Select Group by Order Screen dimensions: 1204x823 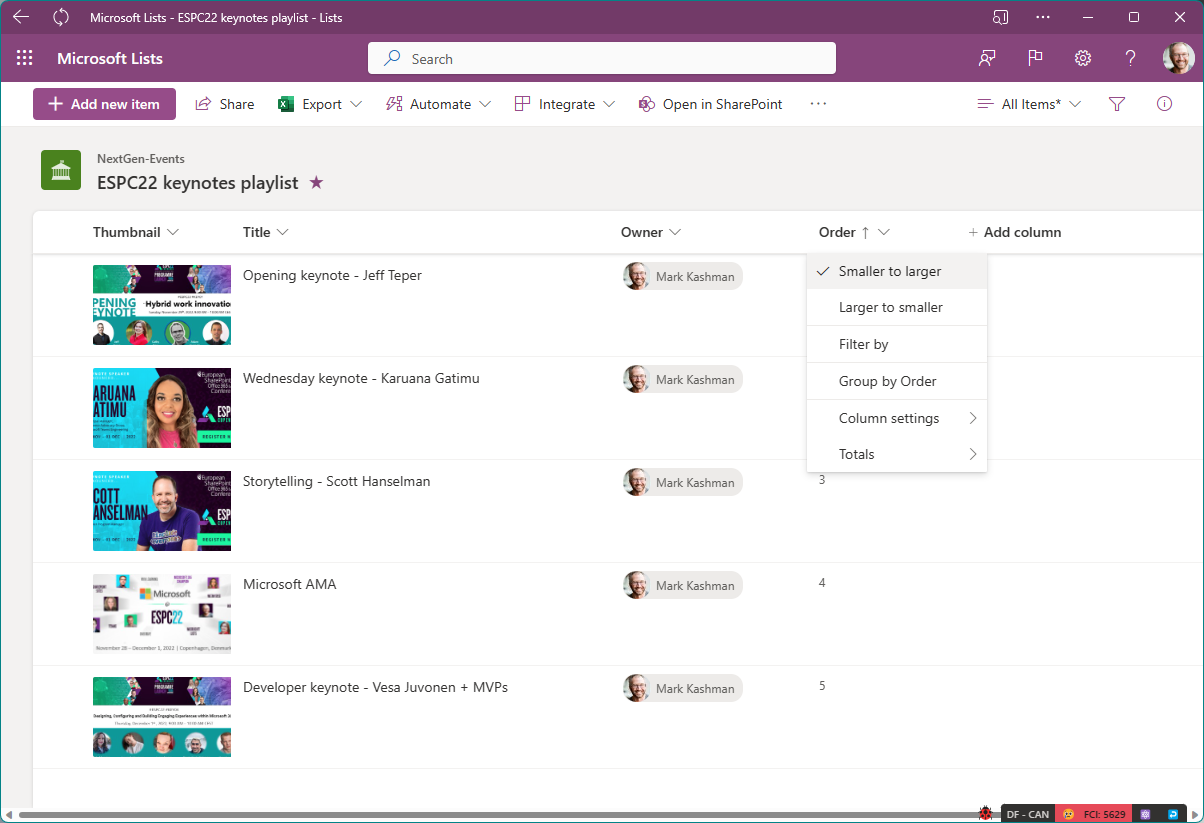click(x=885, y=380)
